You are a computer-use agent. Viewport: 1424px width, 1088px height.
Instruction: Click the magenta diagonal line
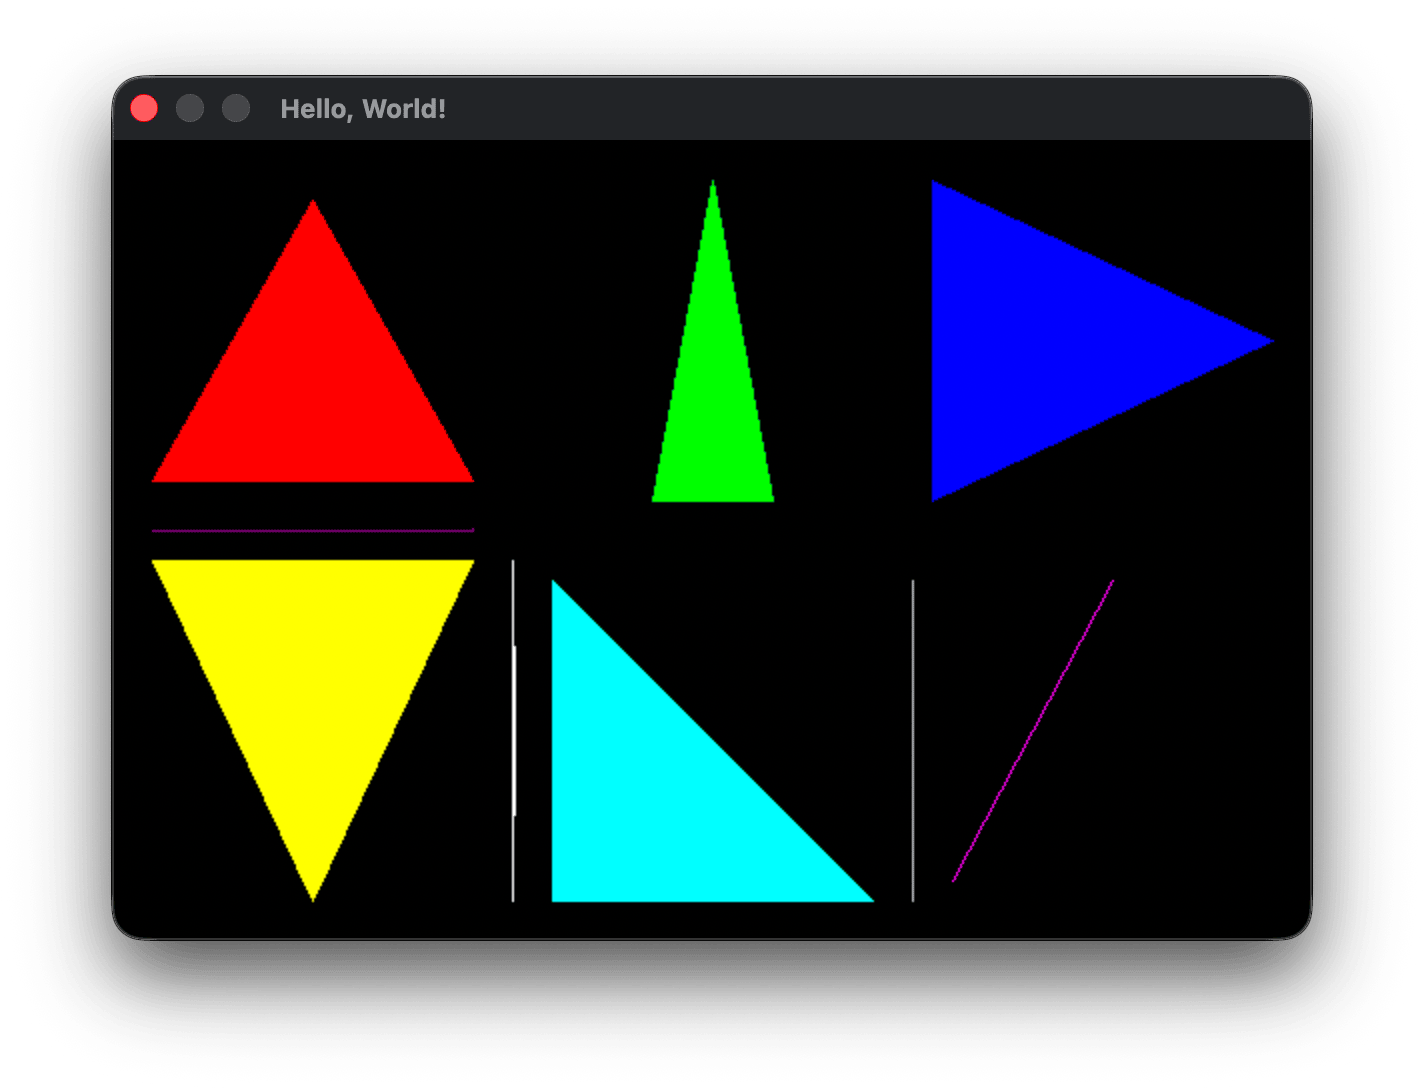click(x=1035, y=730)
